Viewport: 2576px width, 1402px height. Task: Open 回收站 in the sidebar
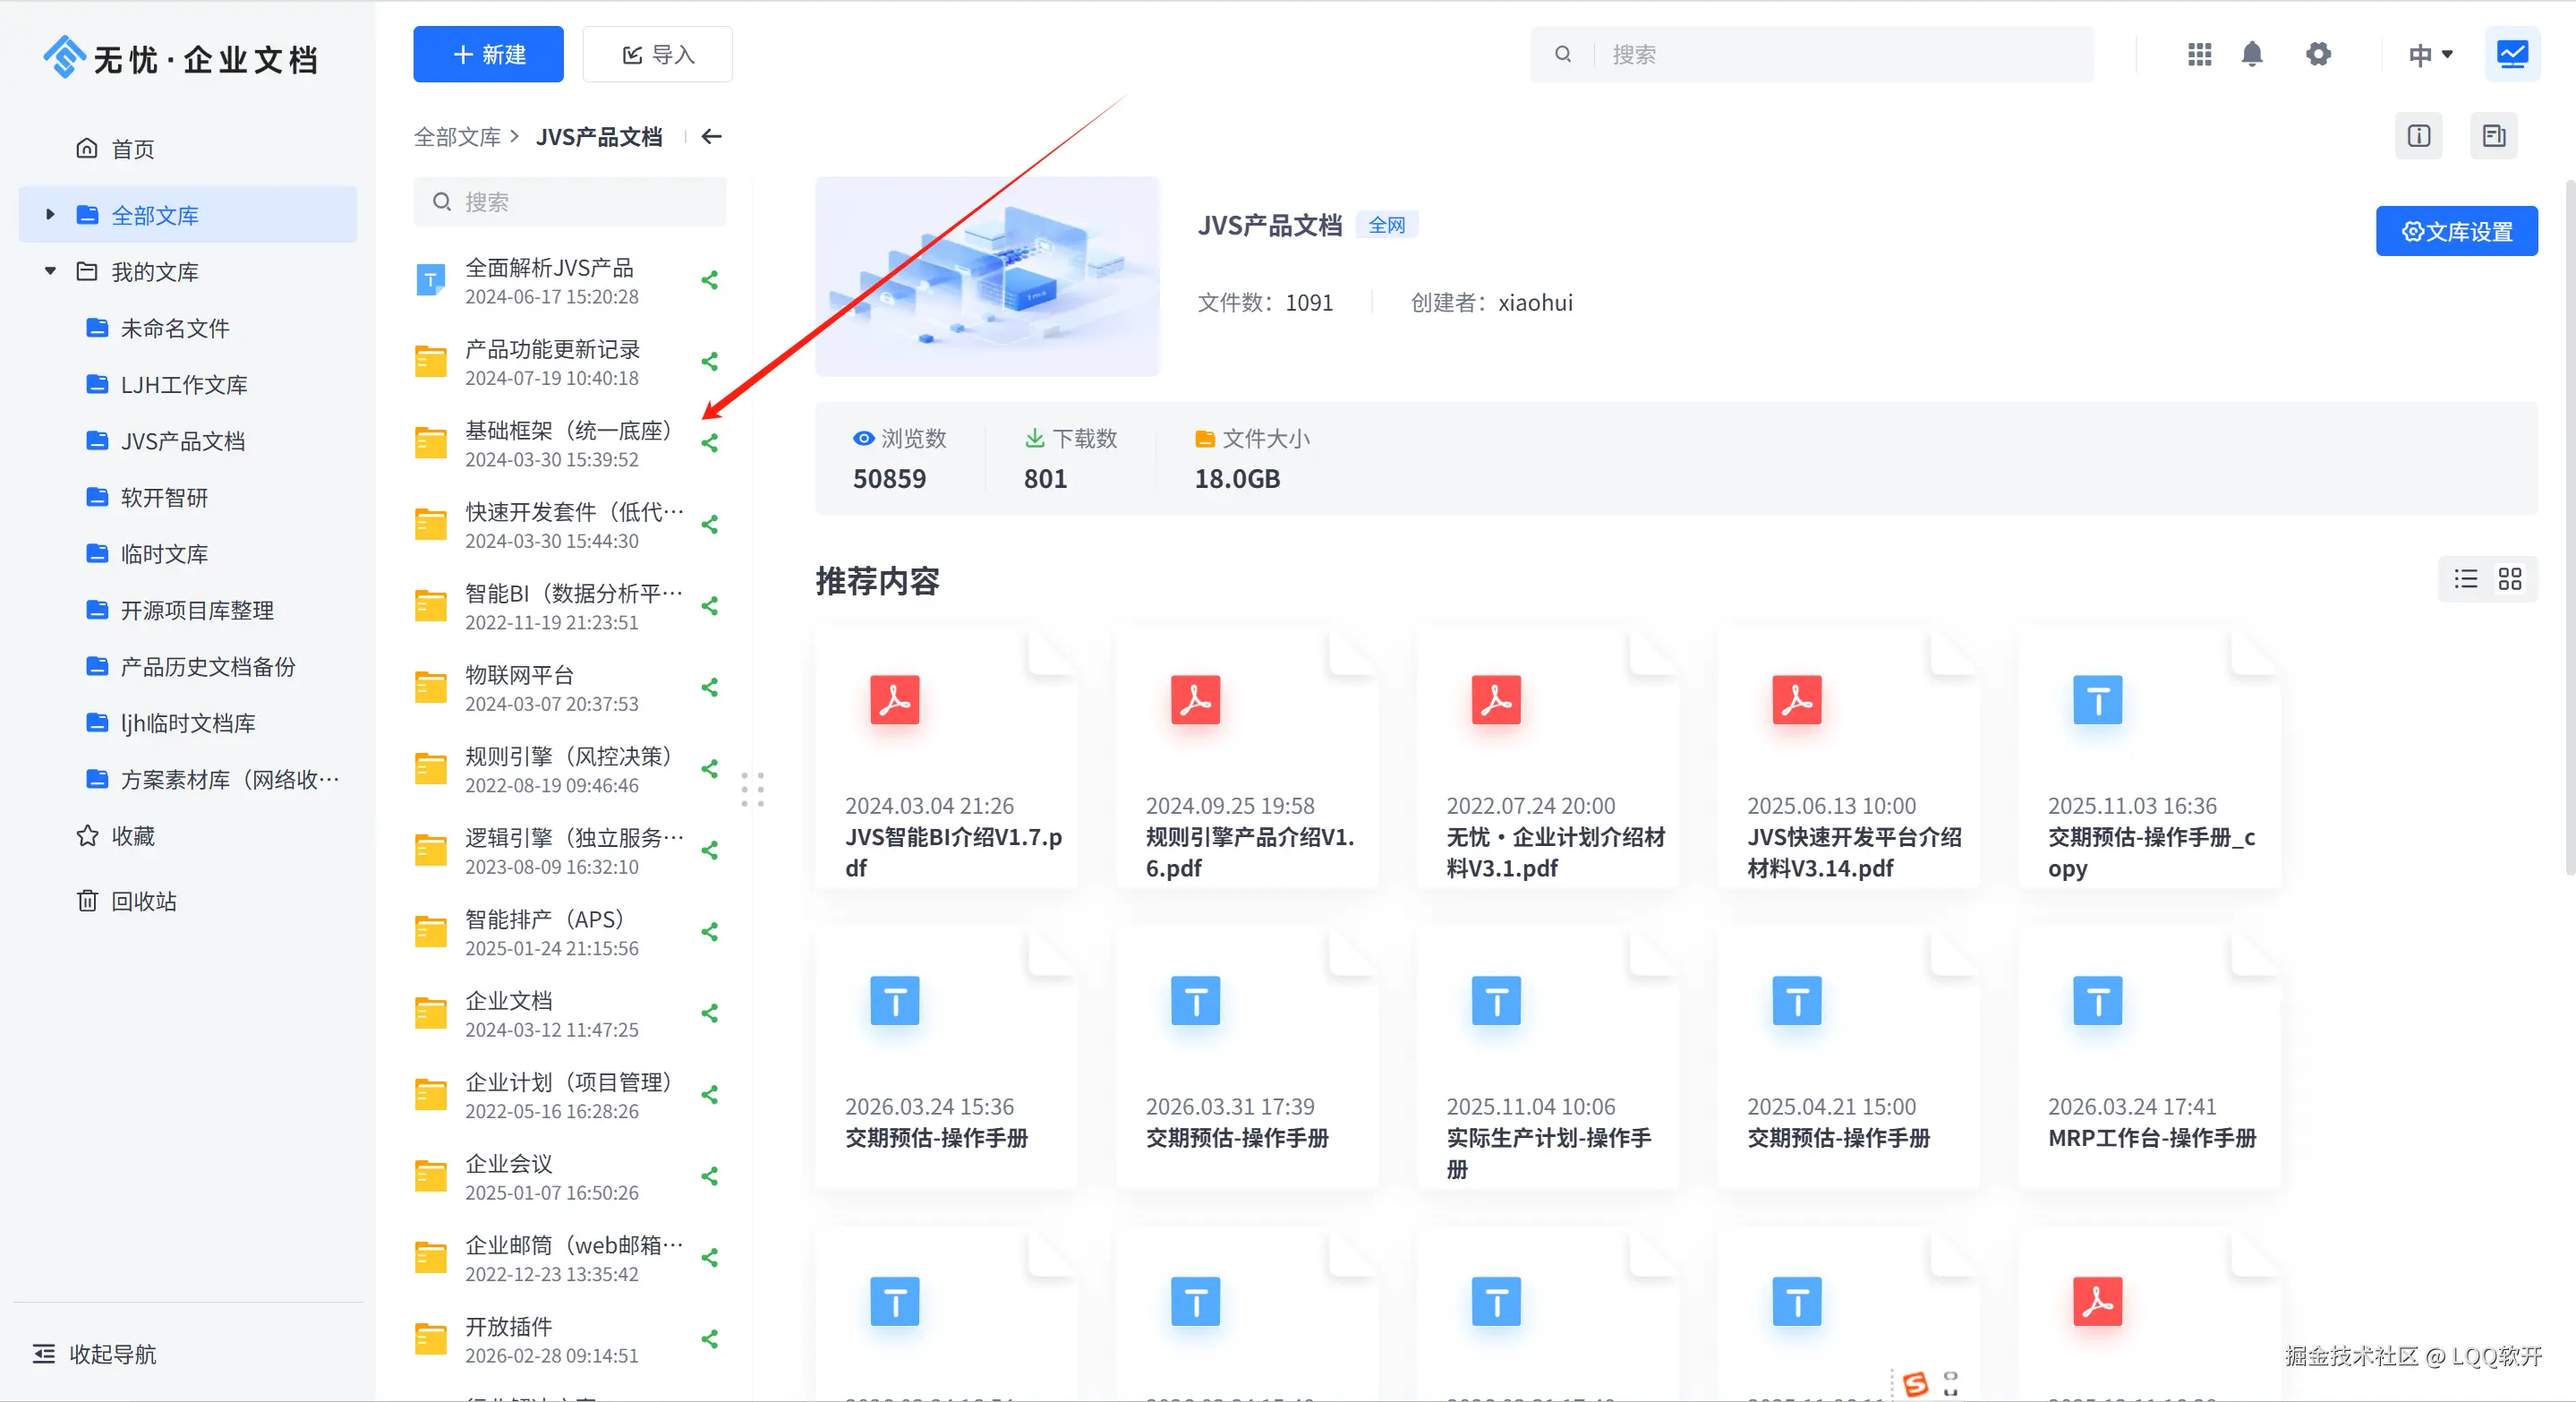coord(143,901)
